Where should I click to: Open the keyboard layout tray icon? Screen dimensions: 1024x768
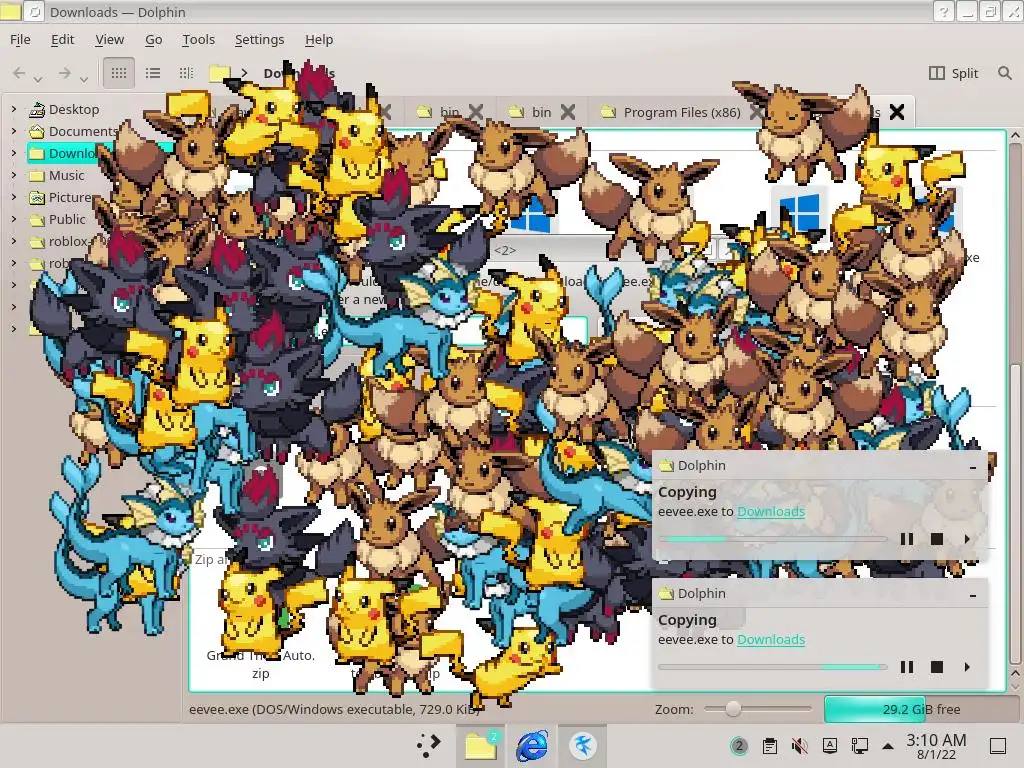coord(829,746)
